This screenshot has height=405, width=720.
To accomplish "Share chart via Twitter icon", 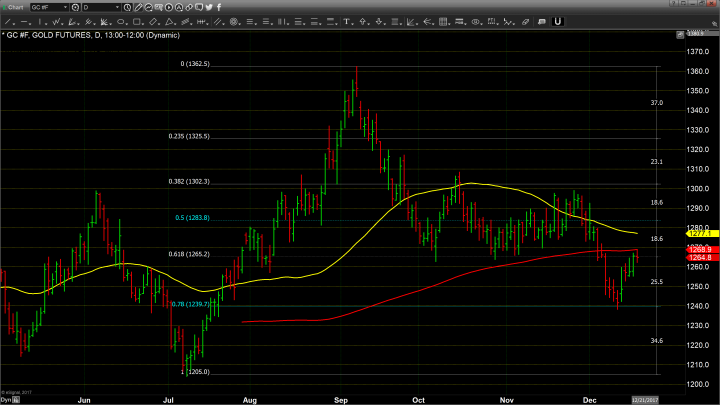I will pos(209,7).
